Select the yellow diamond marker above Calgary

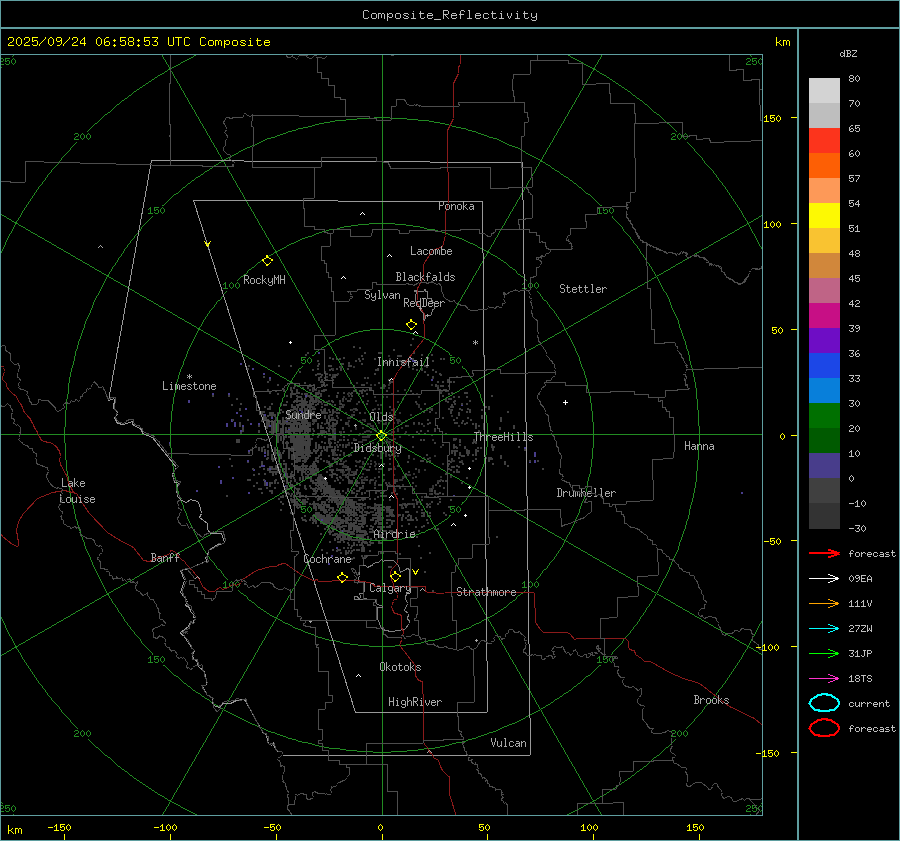(395, 576)
